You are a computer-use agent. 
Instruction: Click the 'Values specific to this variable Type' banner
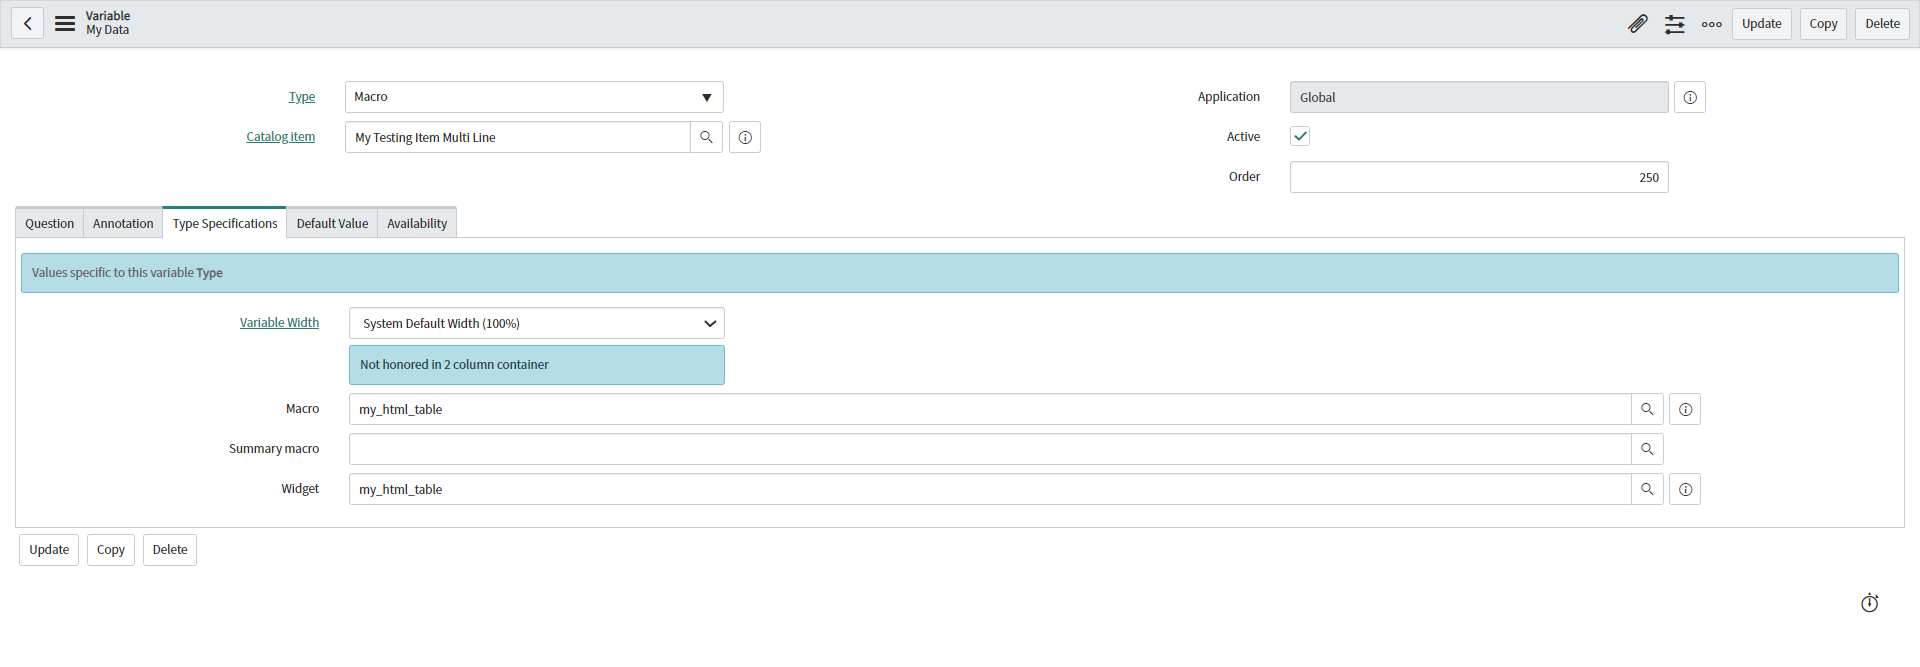tap(960, 273)
